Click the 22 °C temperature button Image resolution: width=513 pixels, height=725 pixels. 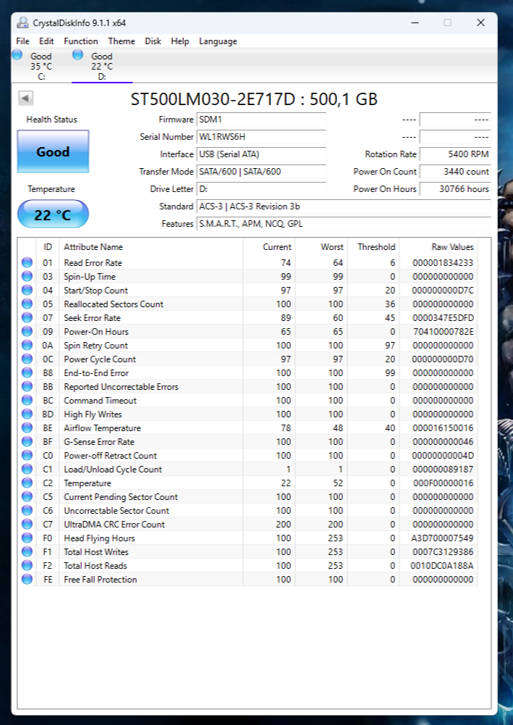pos(53,214)
